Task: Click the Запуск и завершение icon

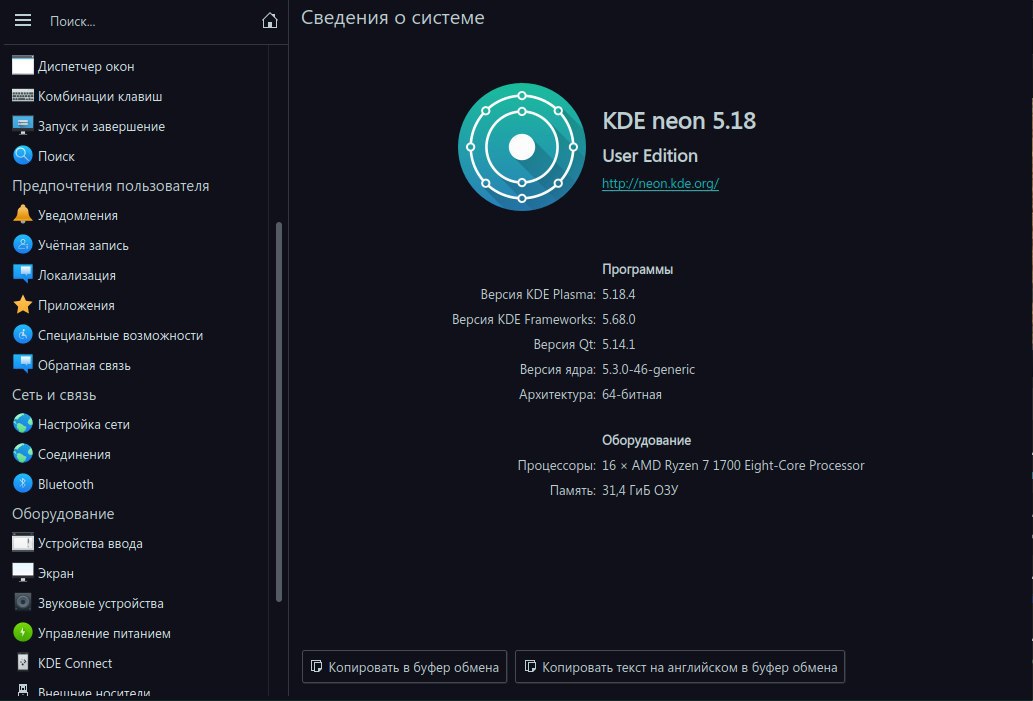Action: pos(22,126)
